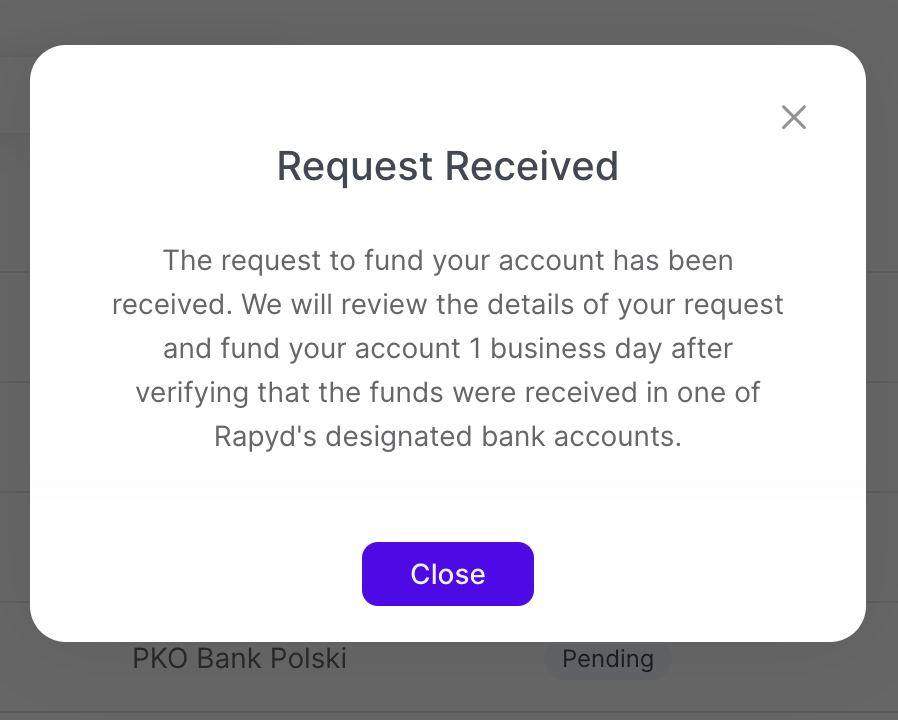
Task: Click the line beginning 'verifying that the funds'
Action: [448, 393]
